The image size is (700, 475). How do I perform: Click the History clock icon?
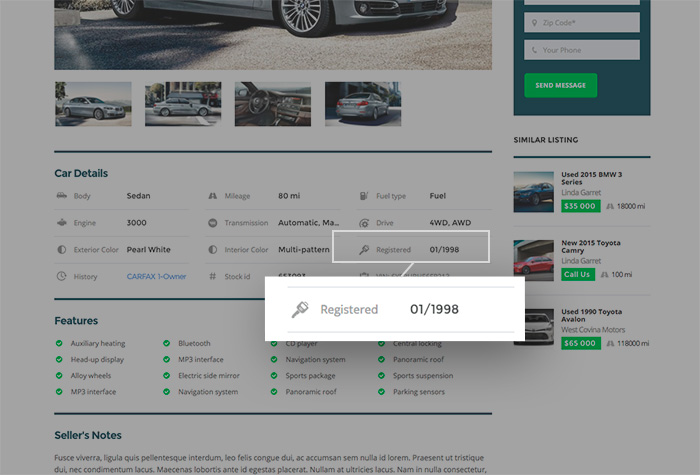(61, 276)
